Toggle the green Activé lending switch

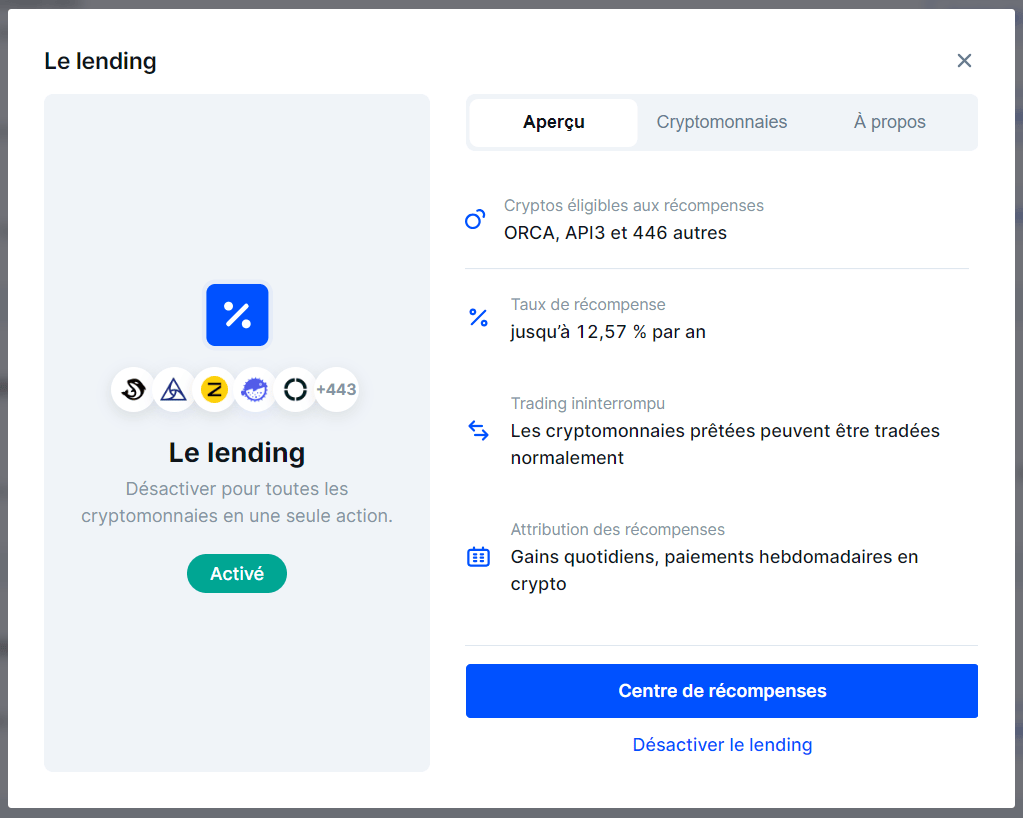(x=236, y=573)
